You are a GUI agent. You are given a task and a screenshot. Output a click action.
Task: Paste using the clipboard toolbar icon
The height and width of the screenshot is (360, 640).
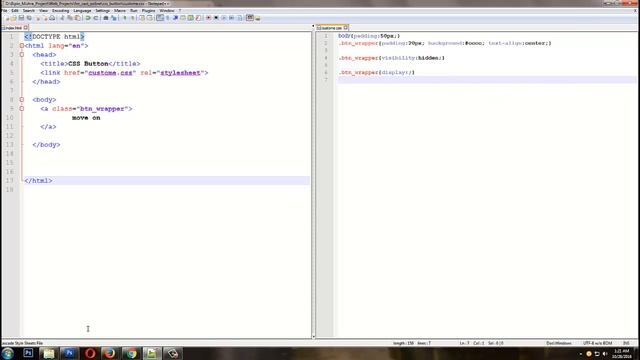tap(78, 18)
